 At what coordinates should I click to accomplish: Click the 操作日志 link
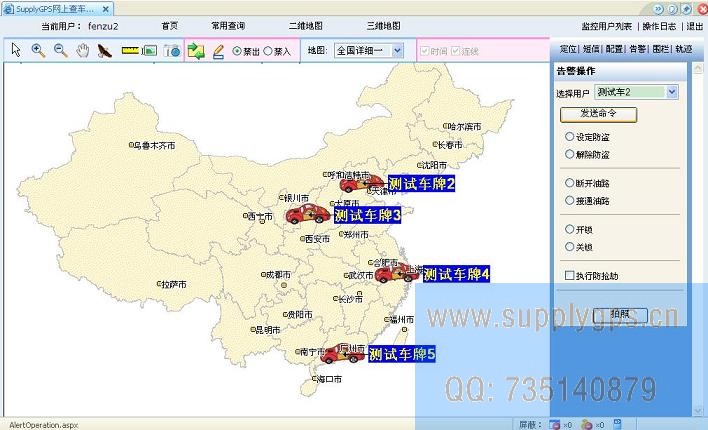click(x=658, y=26)
